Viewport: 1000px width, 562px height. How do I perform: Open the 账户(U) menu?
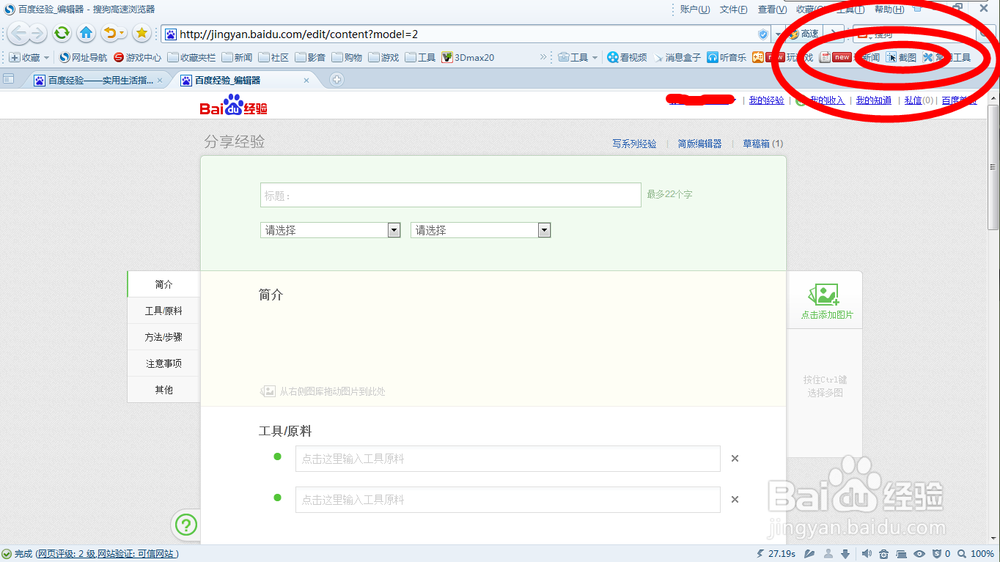tap(695, 9)
